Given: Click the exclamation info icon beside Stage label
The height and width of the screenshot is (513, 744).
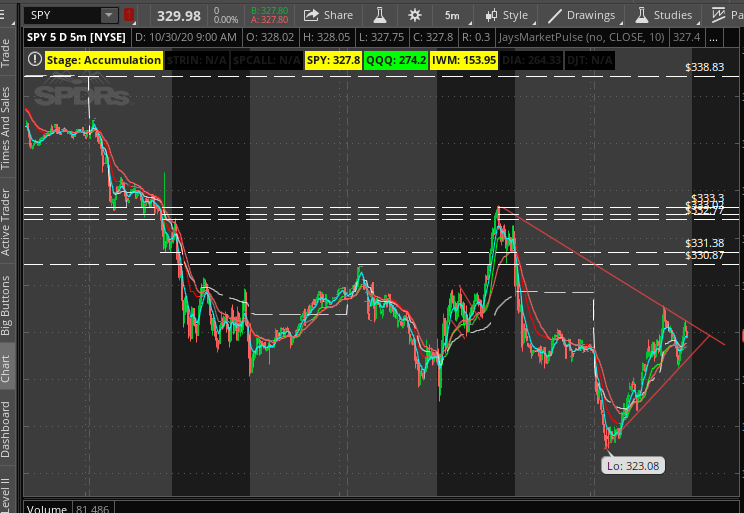Looking at the screenshot, I should pos(34,59).
